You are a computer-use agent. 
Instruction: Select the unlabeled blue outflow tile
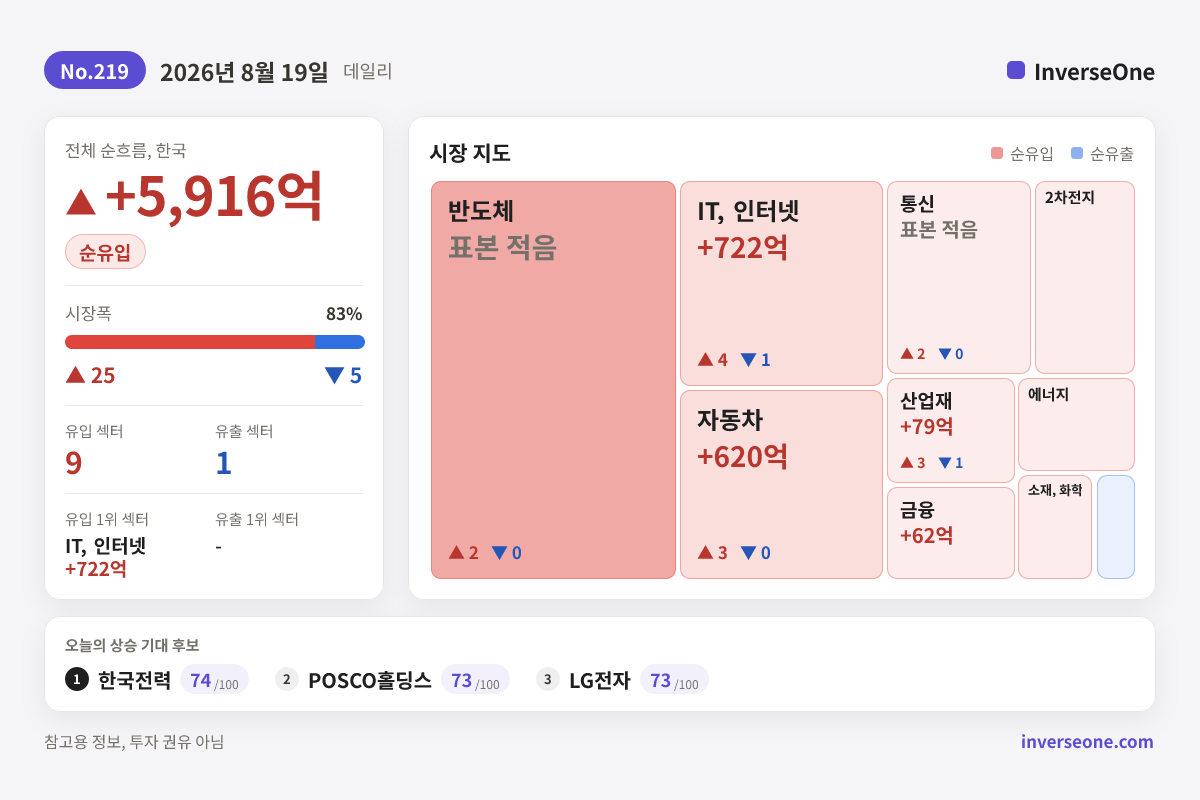click(x=1116, y=527)
